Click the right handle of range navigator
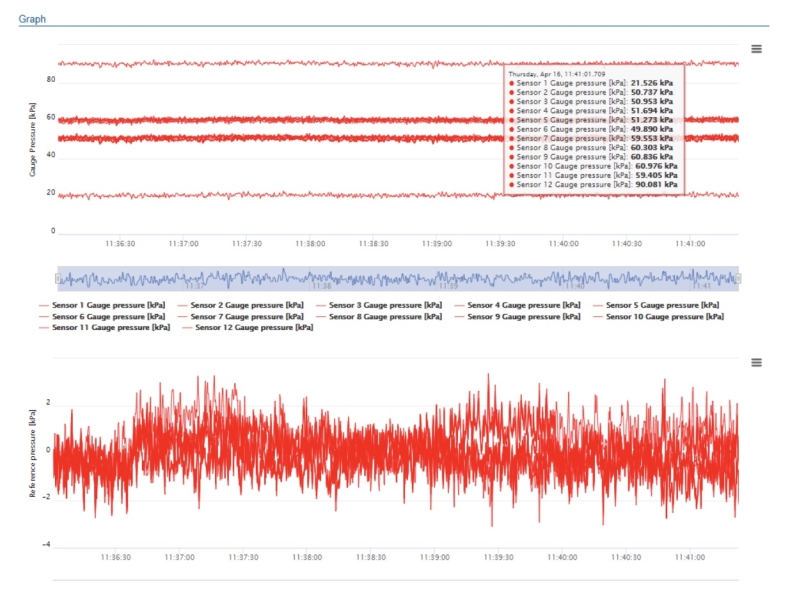The image size is (790, 591). (740, 279)
